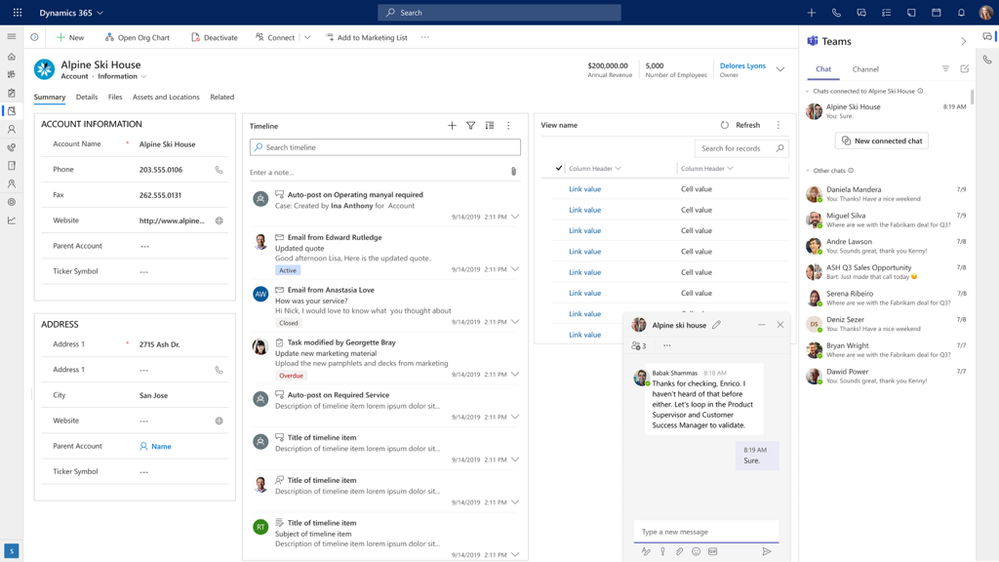Image resolution: width=999 pixels, height=562 pixels.
Task: Collapse Chats connected to Alpine Ski House
Action: tap(808, 91)
